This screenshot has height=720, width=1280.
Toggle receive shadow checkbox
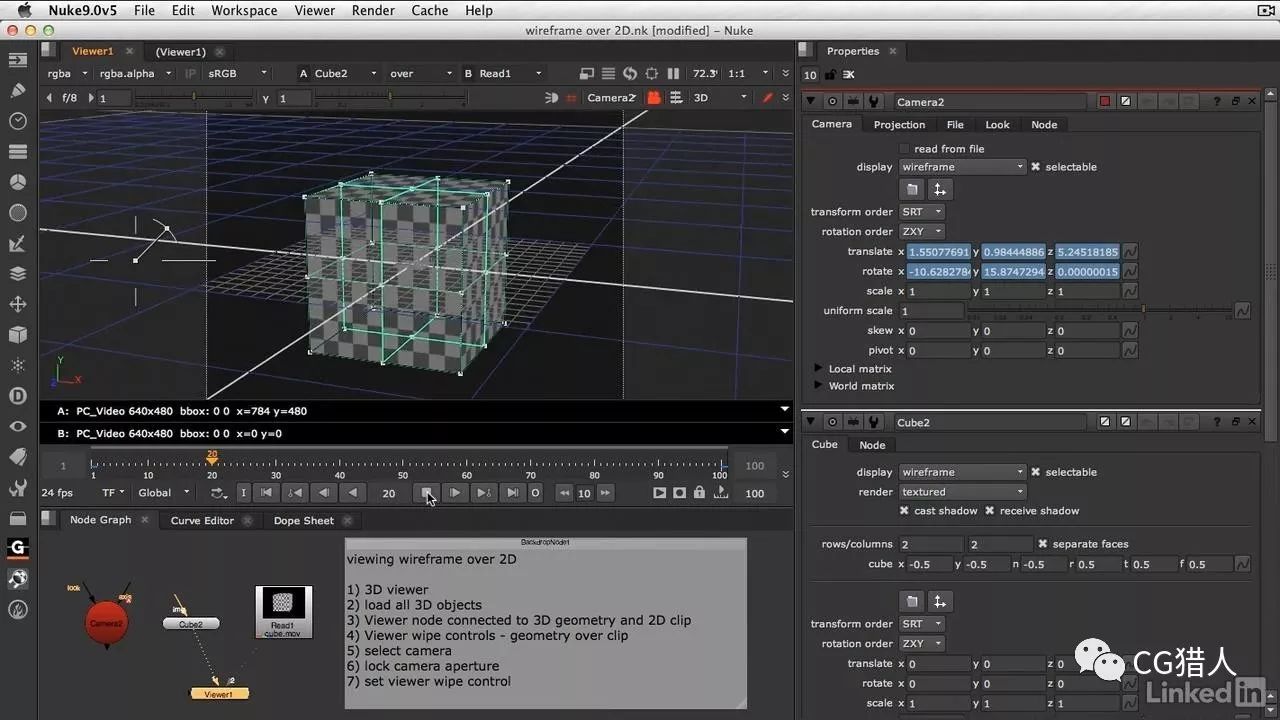tap(990, 511)
